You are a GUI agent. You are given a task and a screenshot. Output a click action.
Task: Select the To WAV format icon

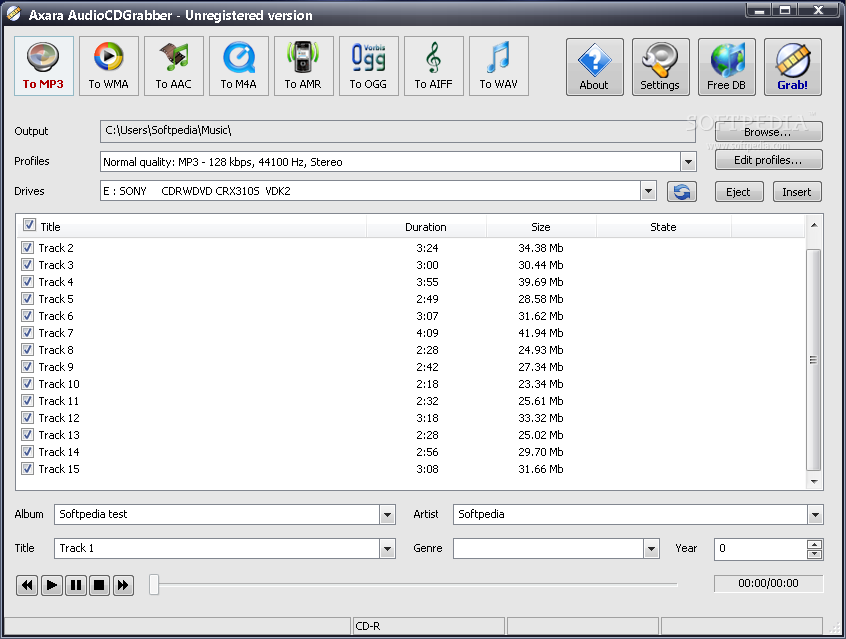[499, 66]
